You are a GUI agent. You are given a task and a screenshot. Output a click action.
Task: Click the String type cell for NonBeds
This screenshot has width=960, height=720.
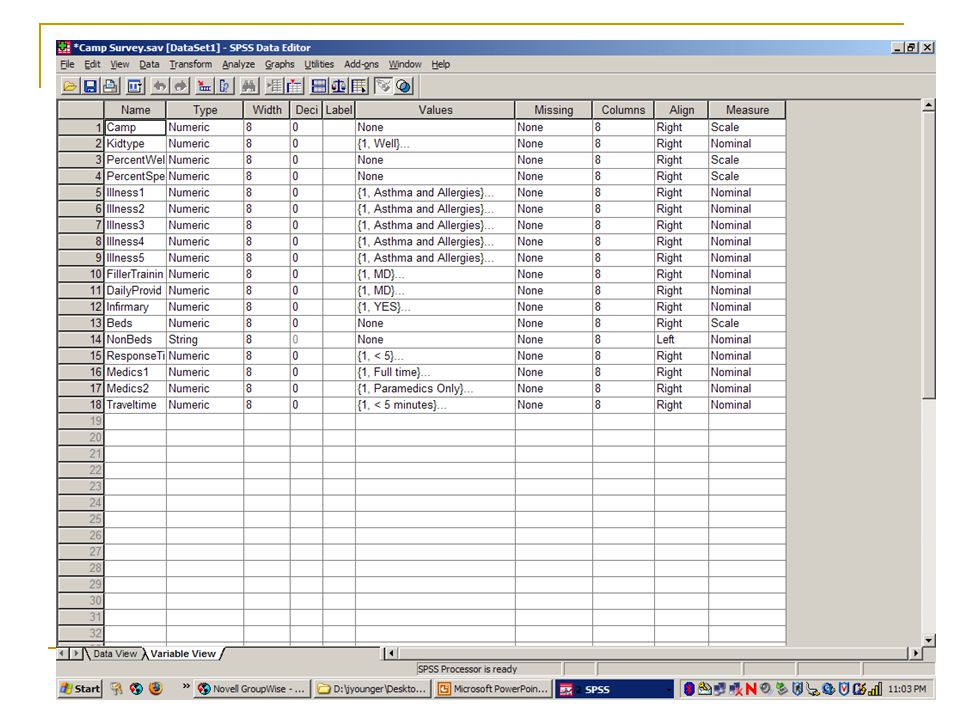tap(205, 339)
